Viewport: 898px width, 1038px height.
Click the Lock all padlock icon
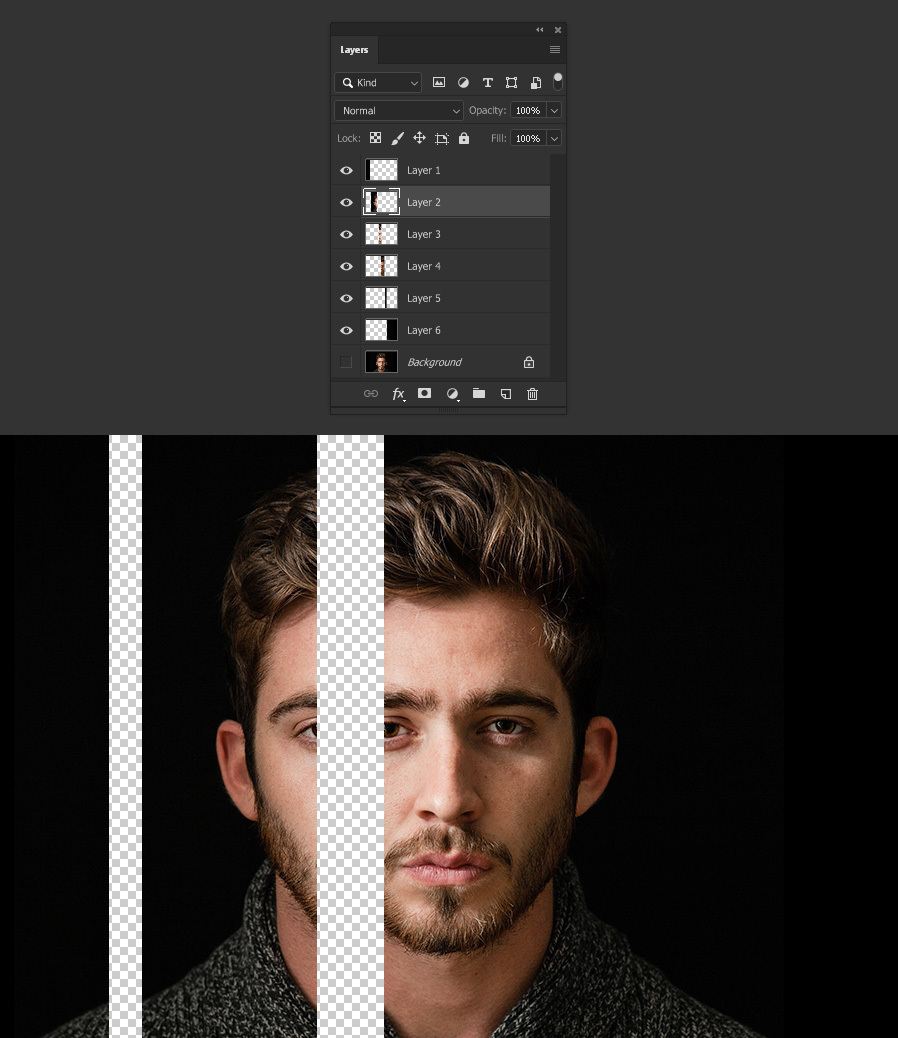(x=464, y=138)
